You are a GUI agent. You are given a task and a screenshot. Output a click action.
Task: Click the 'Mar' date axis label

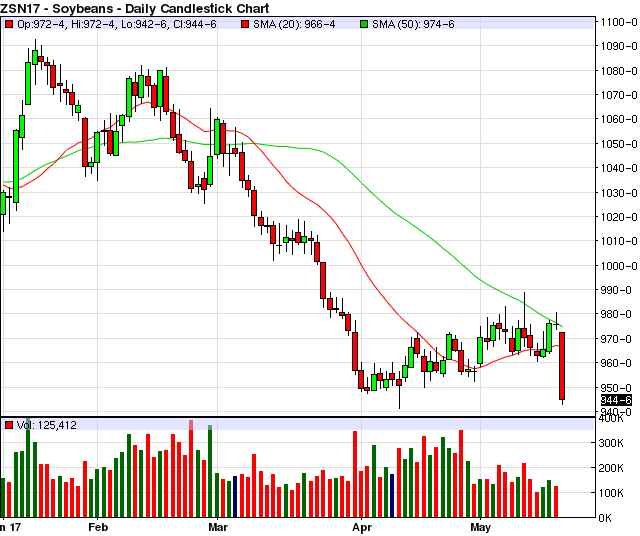tap(218, 527)
